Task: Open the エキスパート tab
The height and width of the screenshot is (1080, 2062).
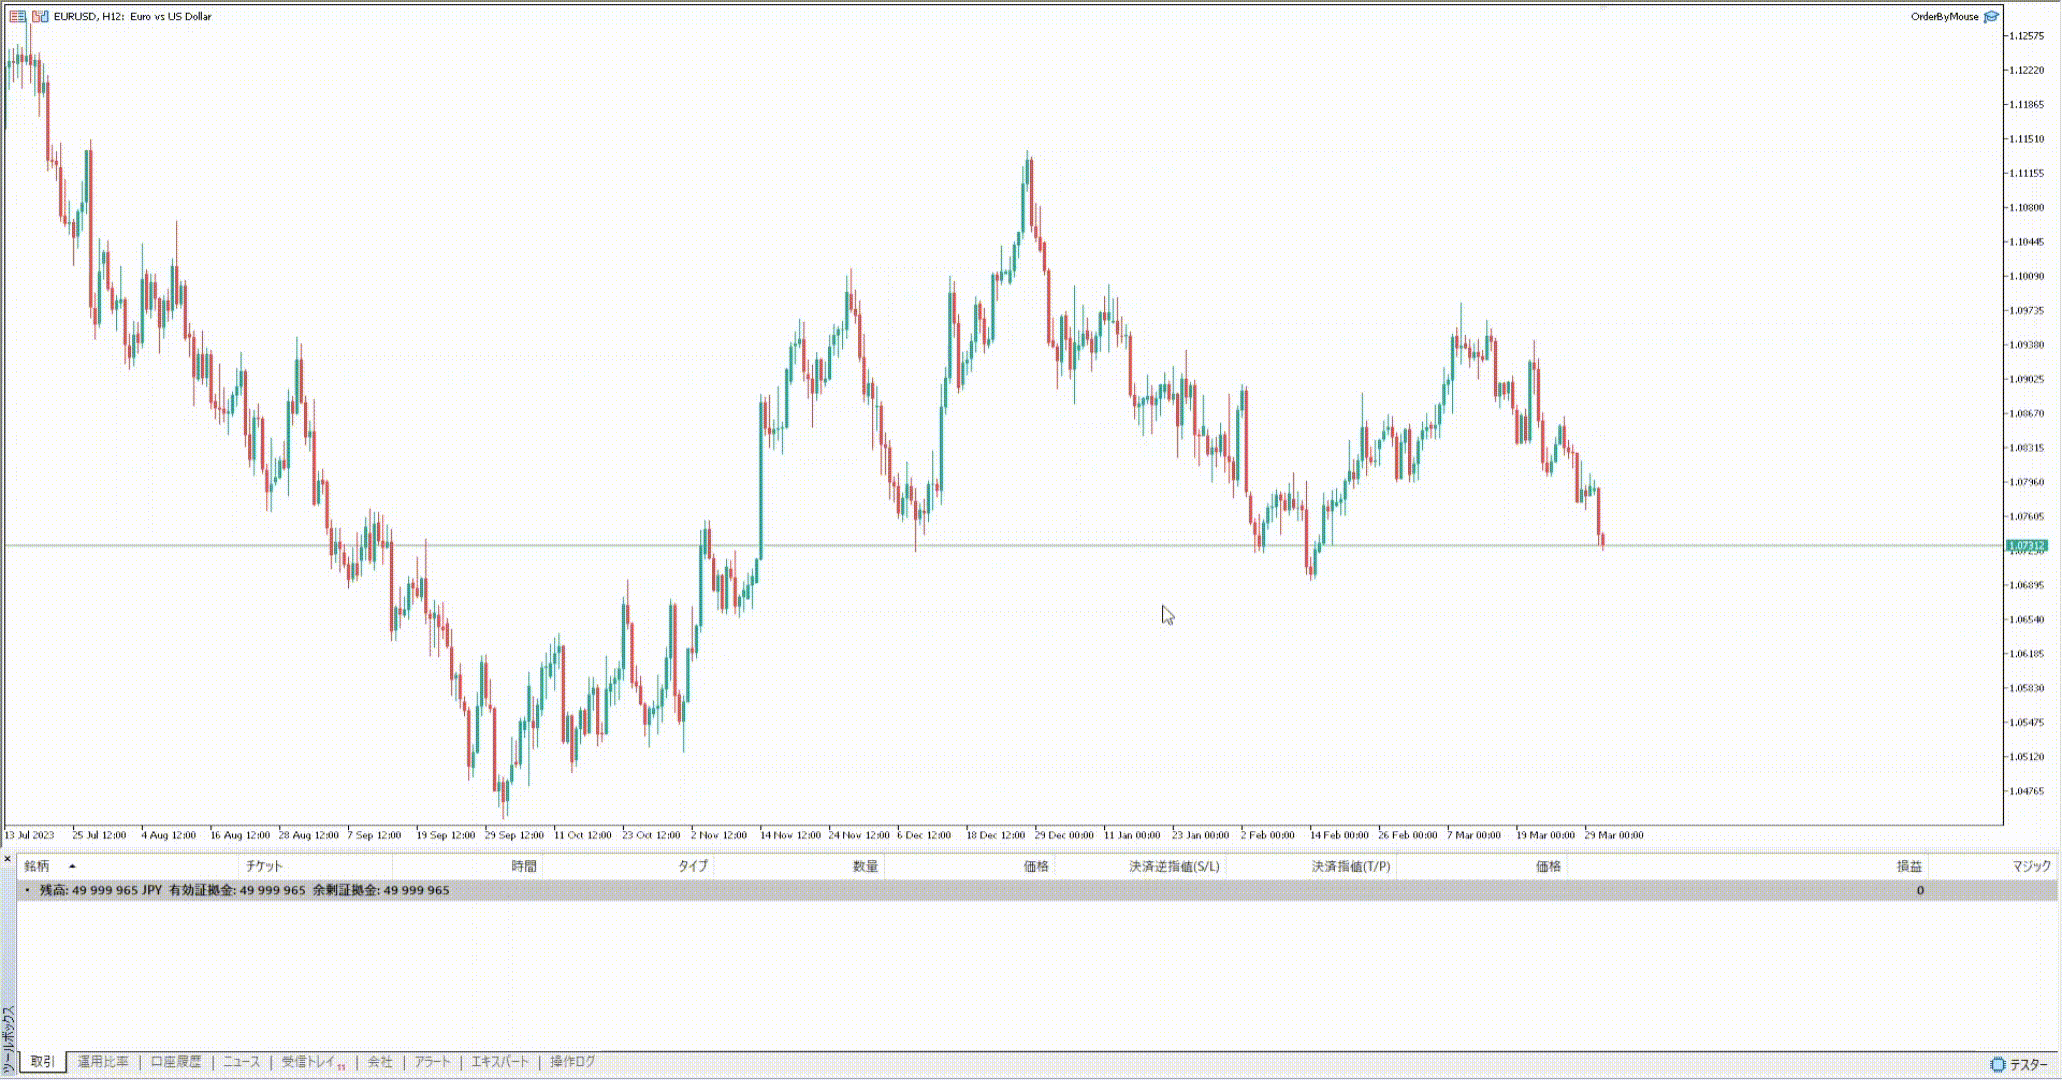Action: point(500,1062)
